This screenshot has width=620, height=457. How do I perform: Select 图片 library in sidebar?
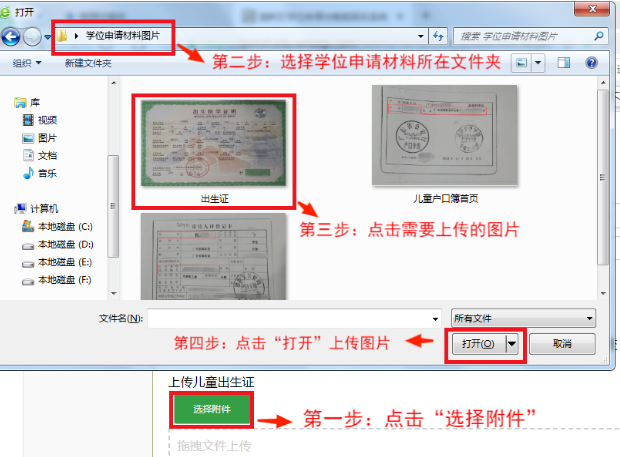pos(46,137)
